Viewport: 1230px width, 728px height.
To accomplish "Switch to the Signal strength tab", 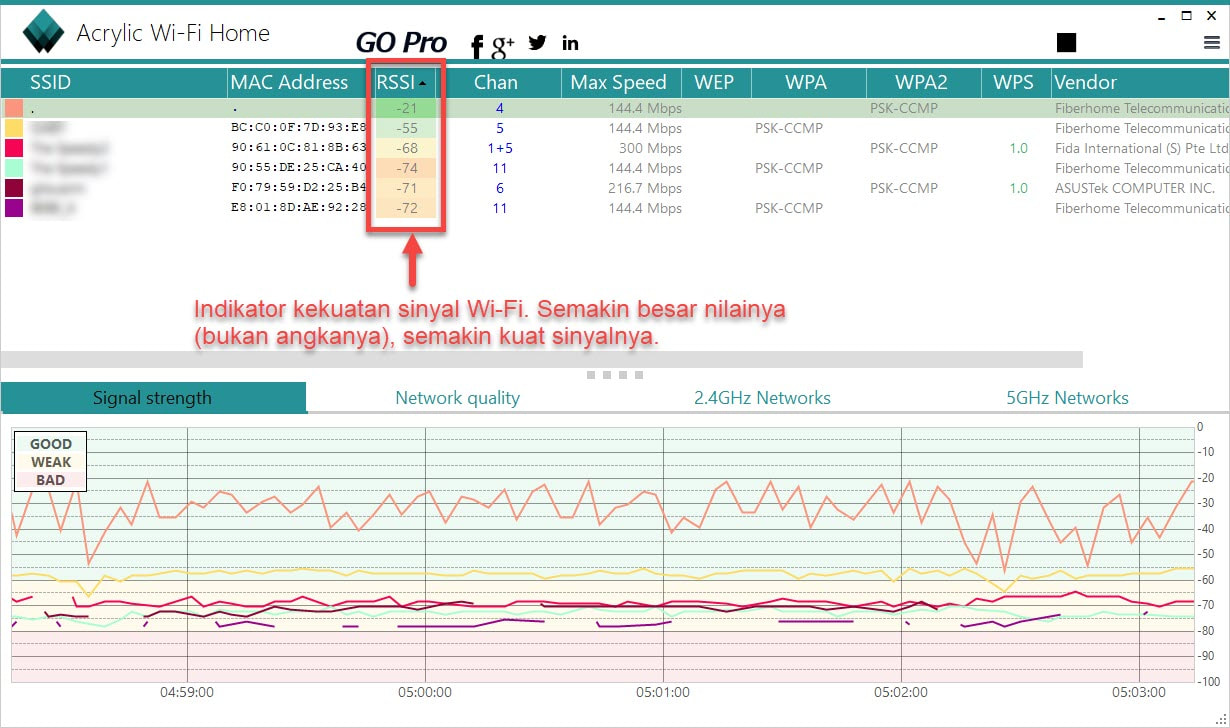I will click(x=153, y=397).
